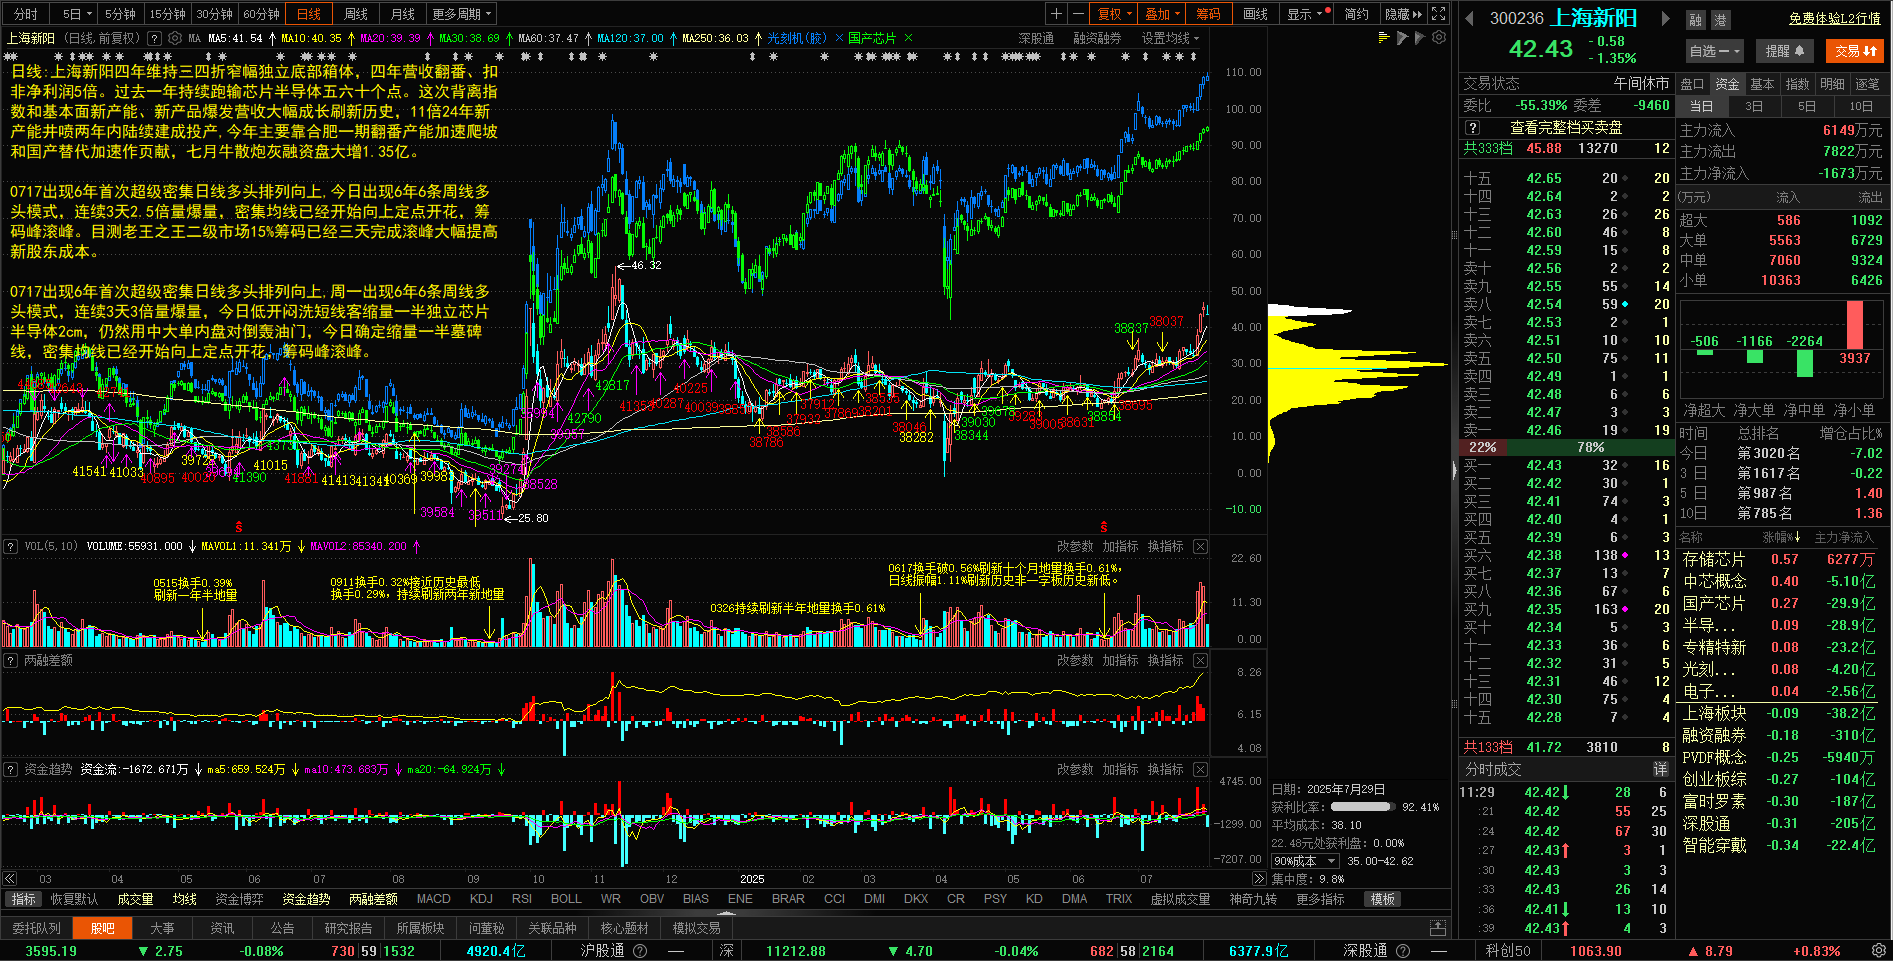Viewport: 1893px width, 961px height.
Task: Toggle 画线 drawing mode
Action: point(1255,14)
